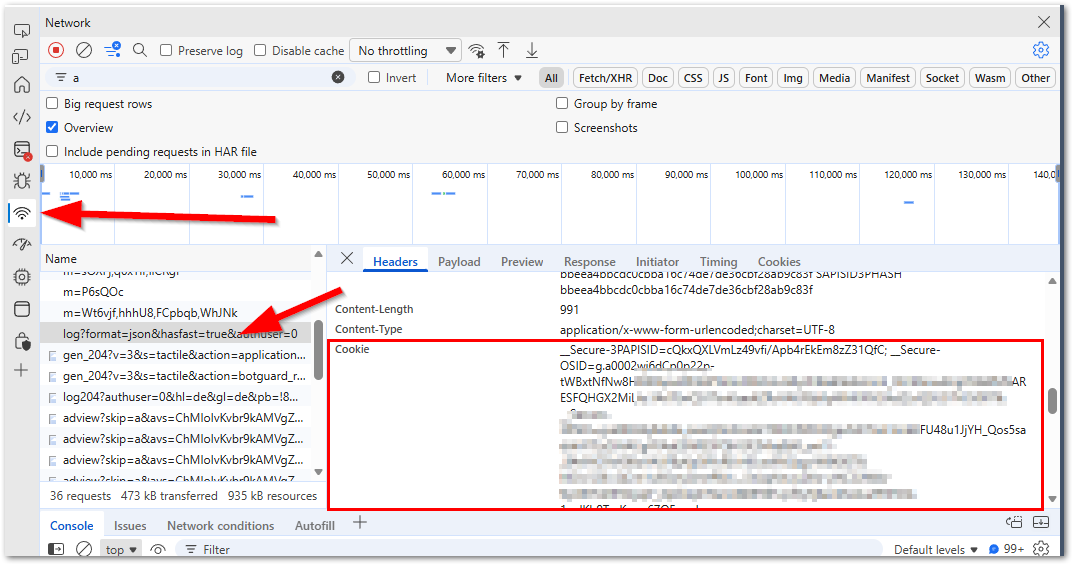Filter by Doc type
Image resolution: width=1073 pixels, height=565 pixels.
click(x=658, y=78)
